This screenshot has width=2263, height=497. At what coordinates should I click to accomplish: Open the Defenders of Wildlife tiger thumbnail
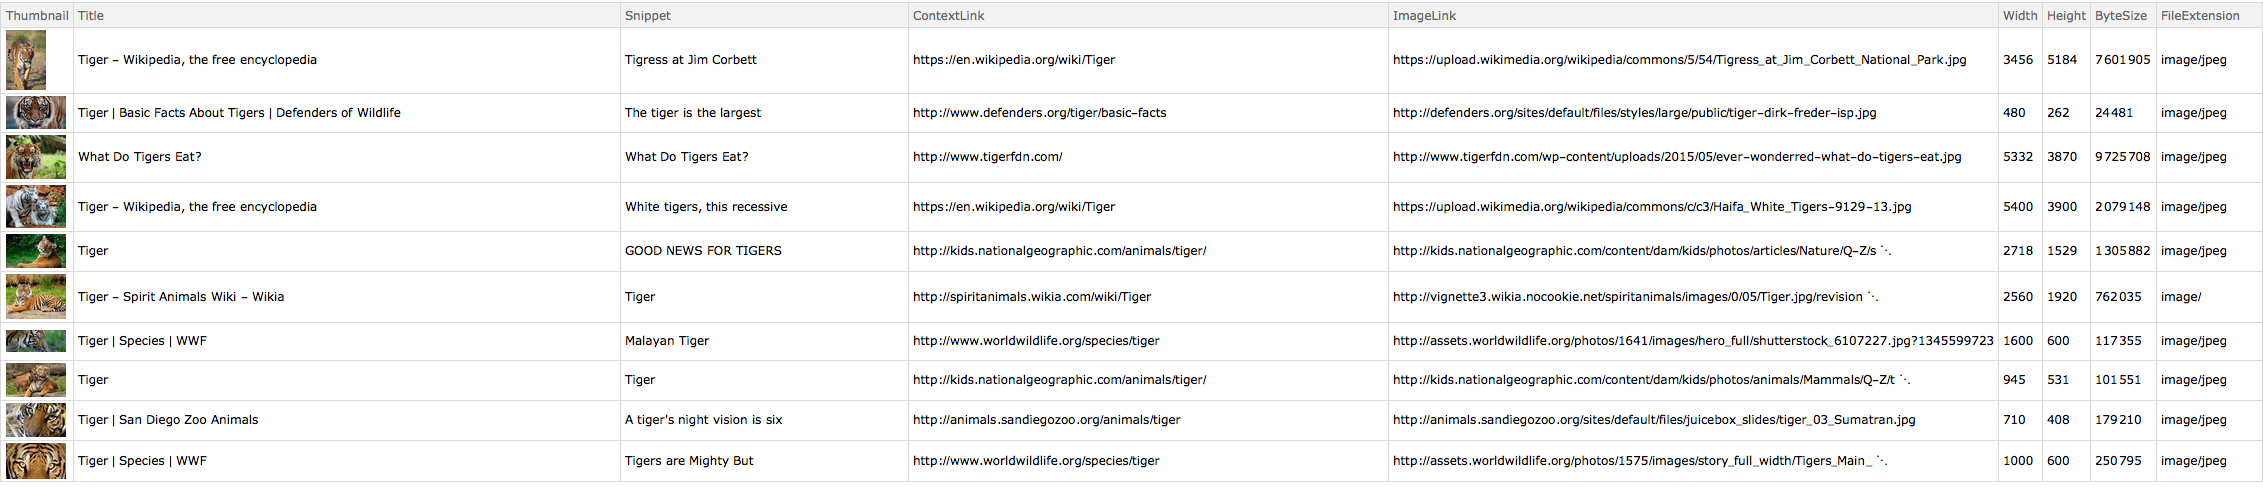36,113
